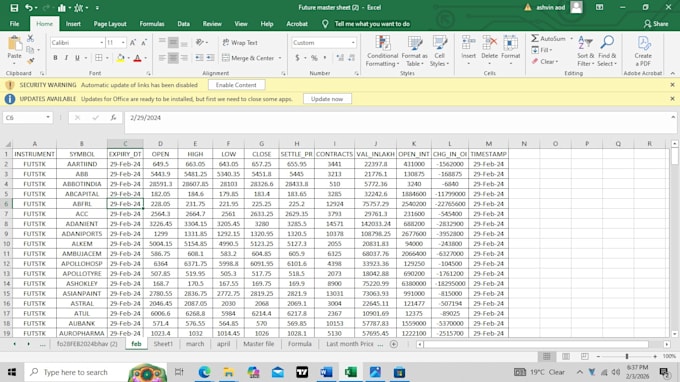Open Format as Table gallery
Screen dimensions: 680x382
pyautogui.click(x=414, y=51)
